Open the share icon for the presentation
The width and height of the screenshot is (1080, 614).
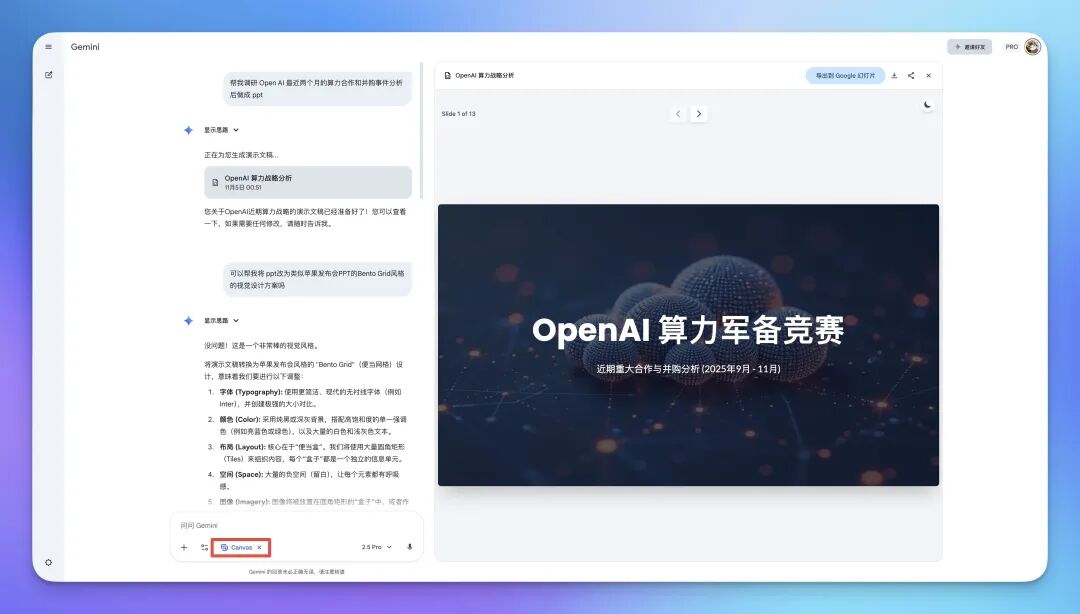[911, 75]
